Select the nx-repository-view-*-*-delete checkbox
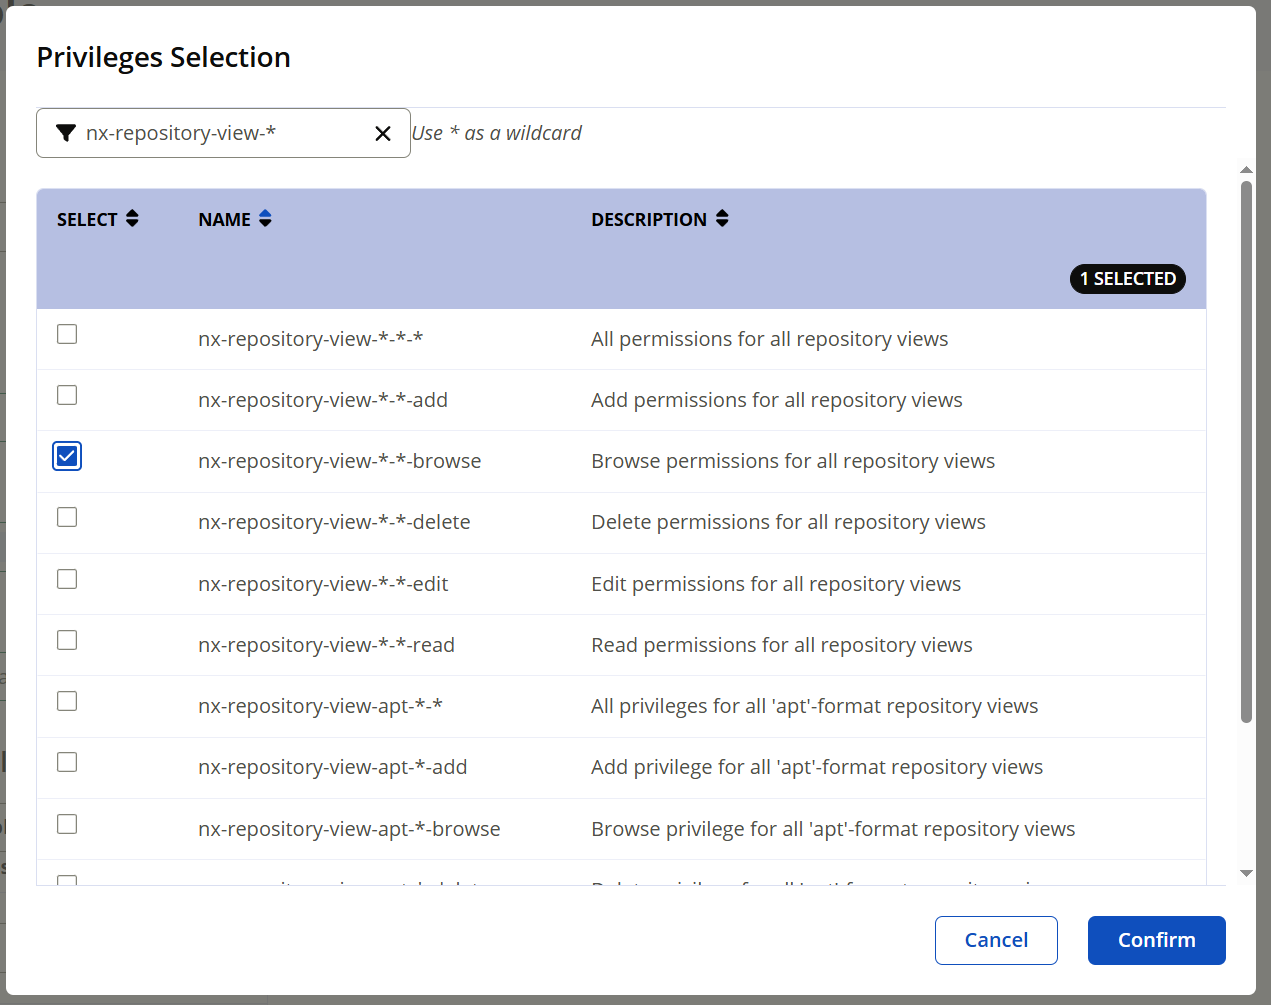Image resolution: width=1271 pixels, height=1005 pixels. tap(67, 517)
